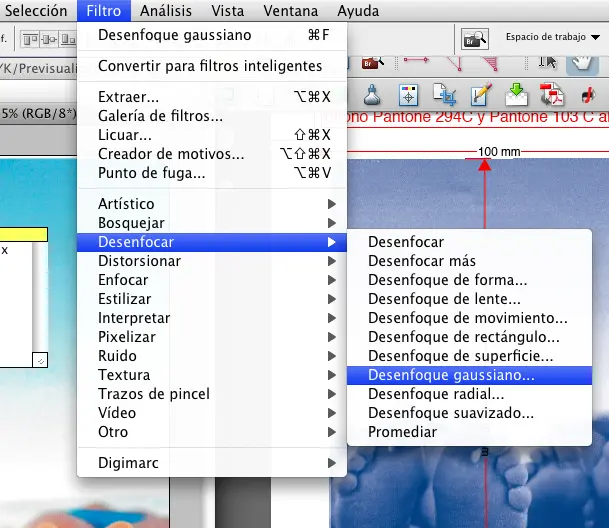Expand the Vídeo submenu
Image resolution: width=609 pixels, height=528 pixels.
[x=212, y=413]
